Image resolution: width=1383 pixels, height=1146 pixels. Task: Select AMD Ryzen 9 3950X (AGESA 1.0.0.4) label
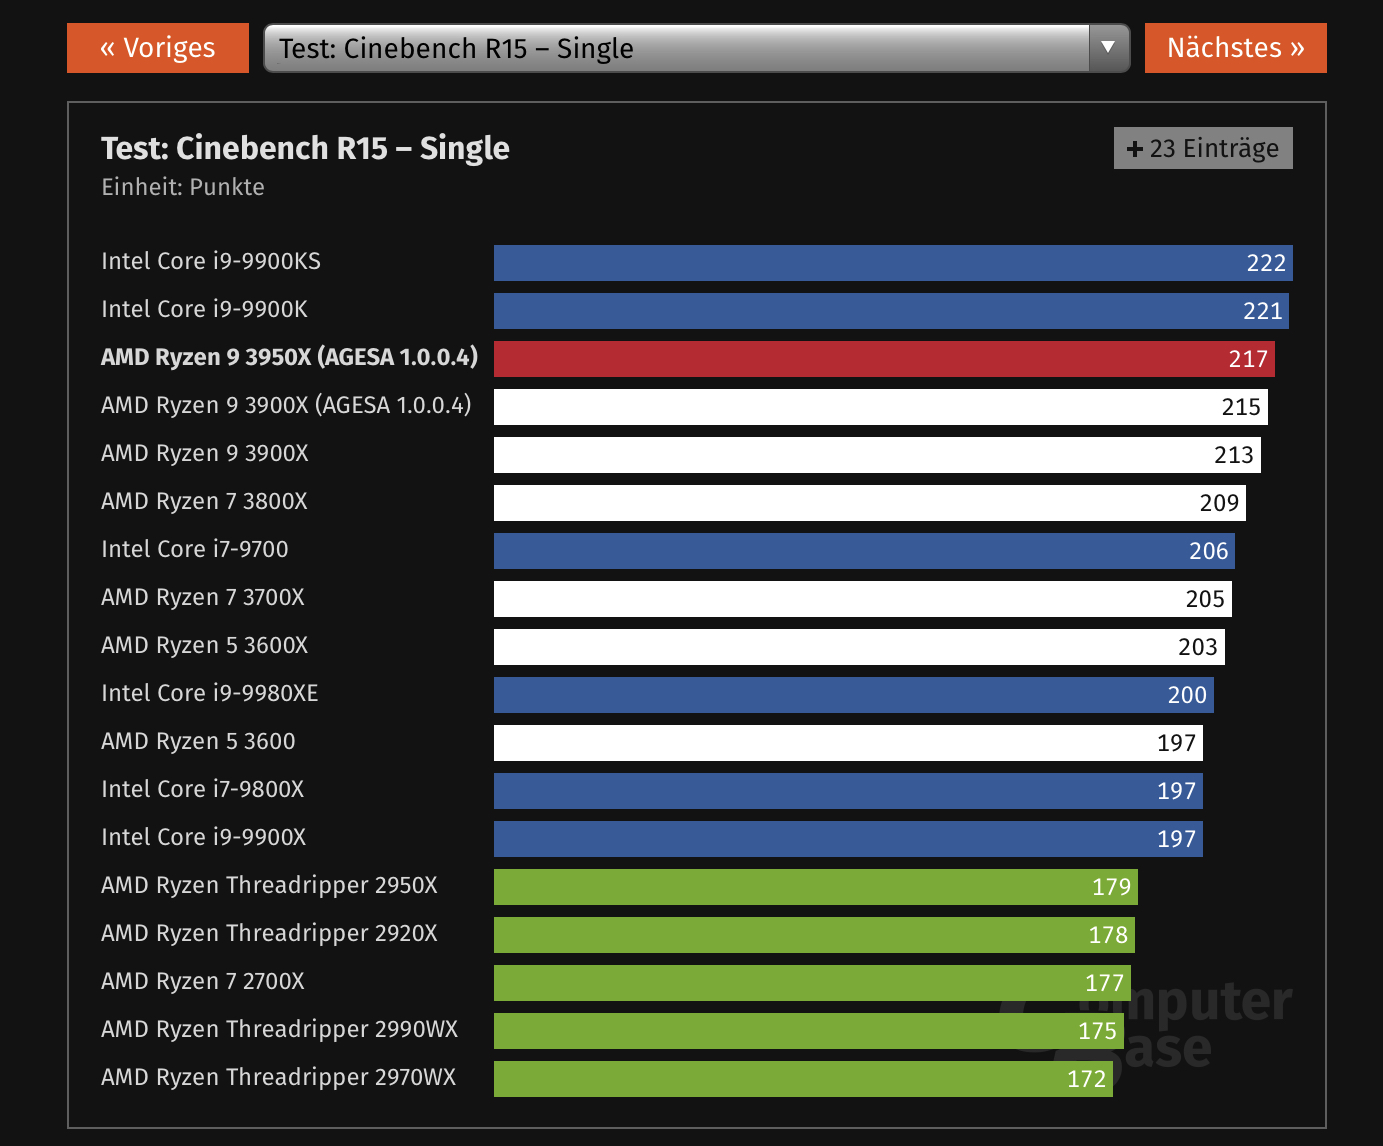(289, 357)
